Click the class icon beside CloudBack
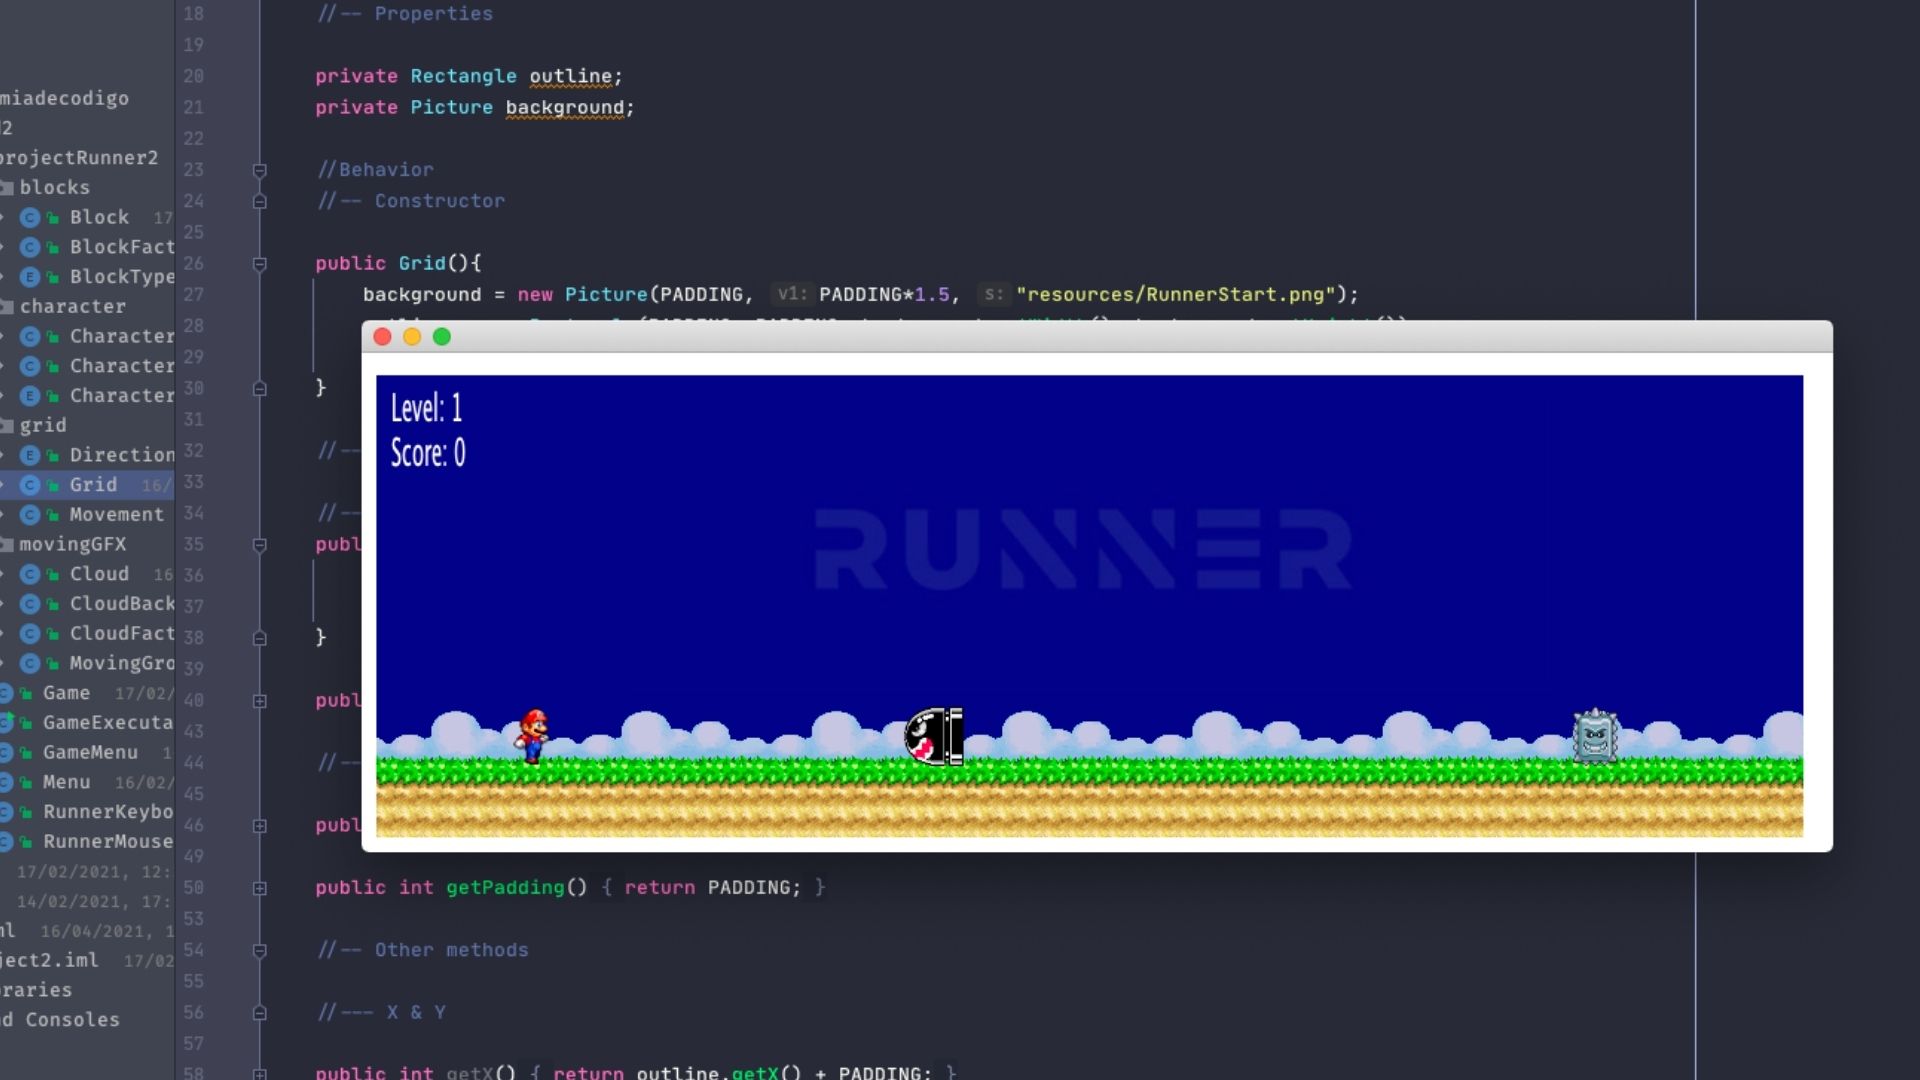This screenshot has height=1080, width=1920. 30,604
